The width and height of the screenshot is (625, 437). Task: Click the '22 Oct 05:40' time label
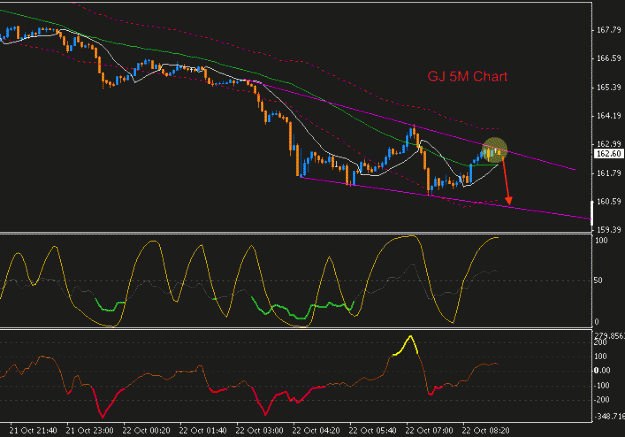click(x=373, y=431)
